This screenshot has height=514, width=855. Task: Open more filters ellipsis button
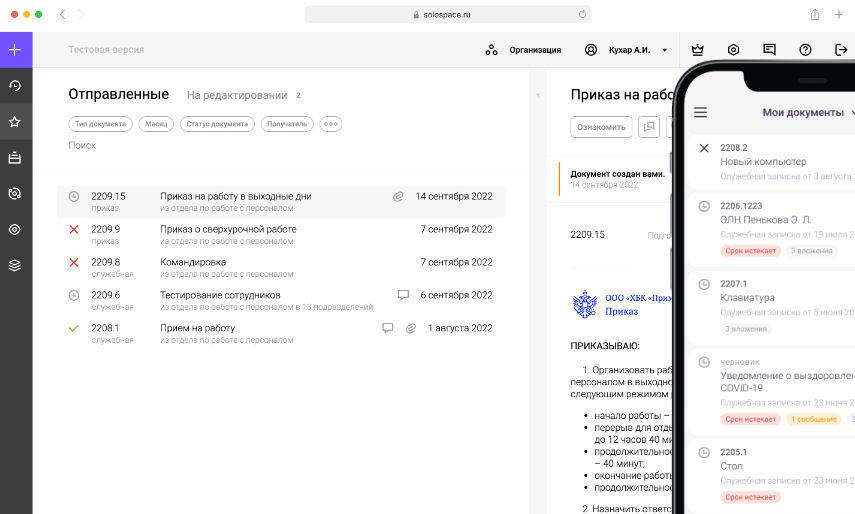pyautogui.click(x=330, y=124)
